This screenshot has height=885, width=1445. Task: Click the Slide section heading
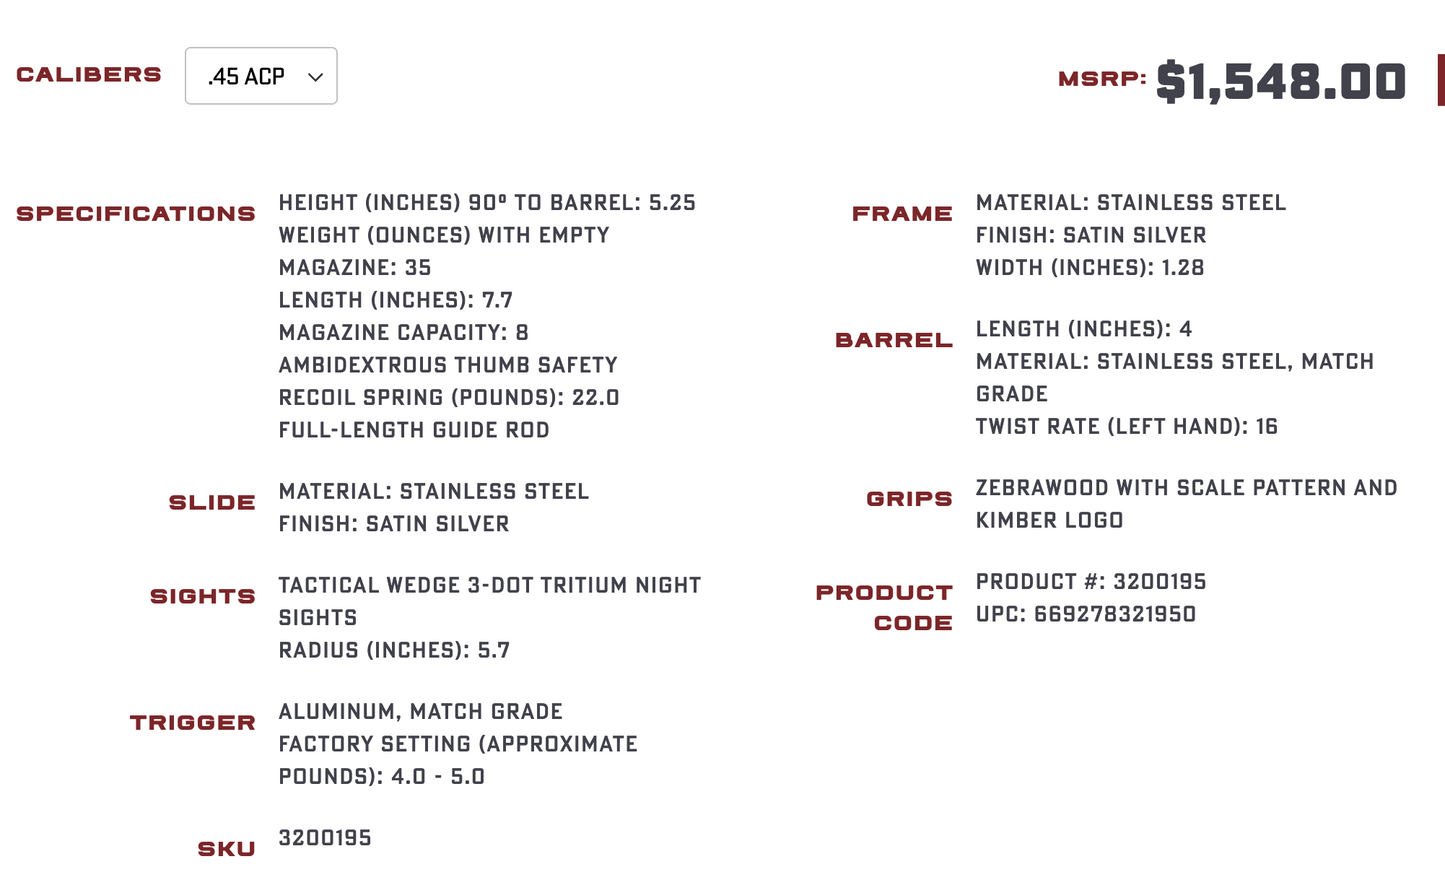click(x=212, y=503)
